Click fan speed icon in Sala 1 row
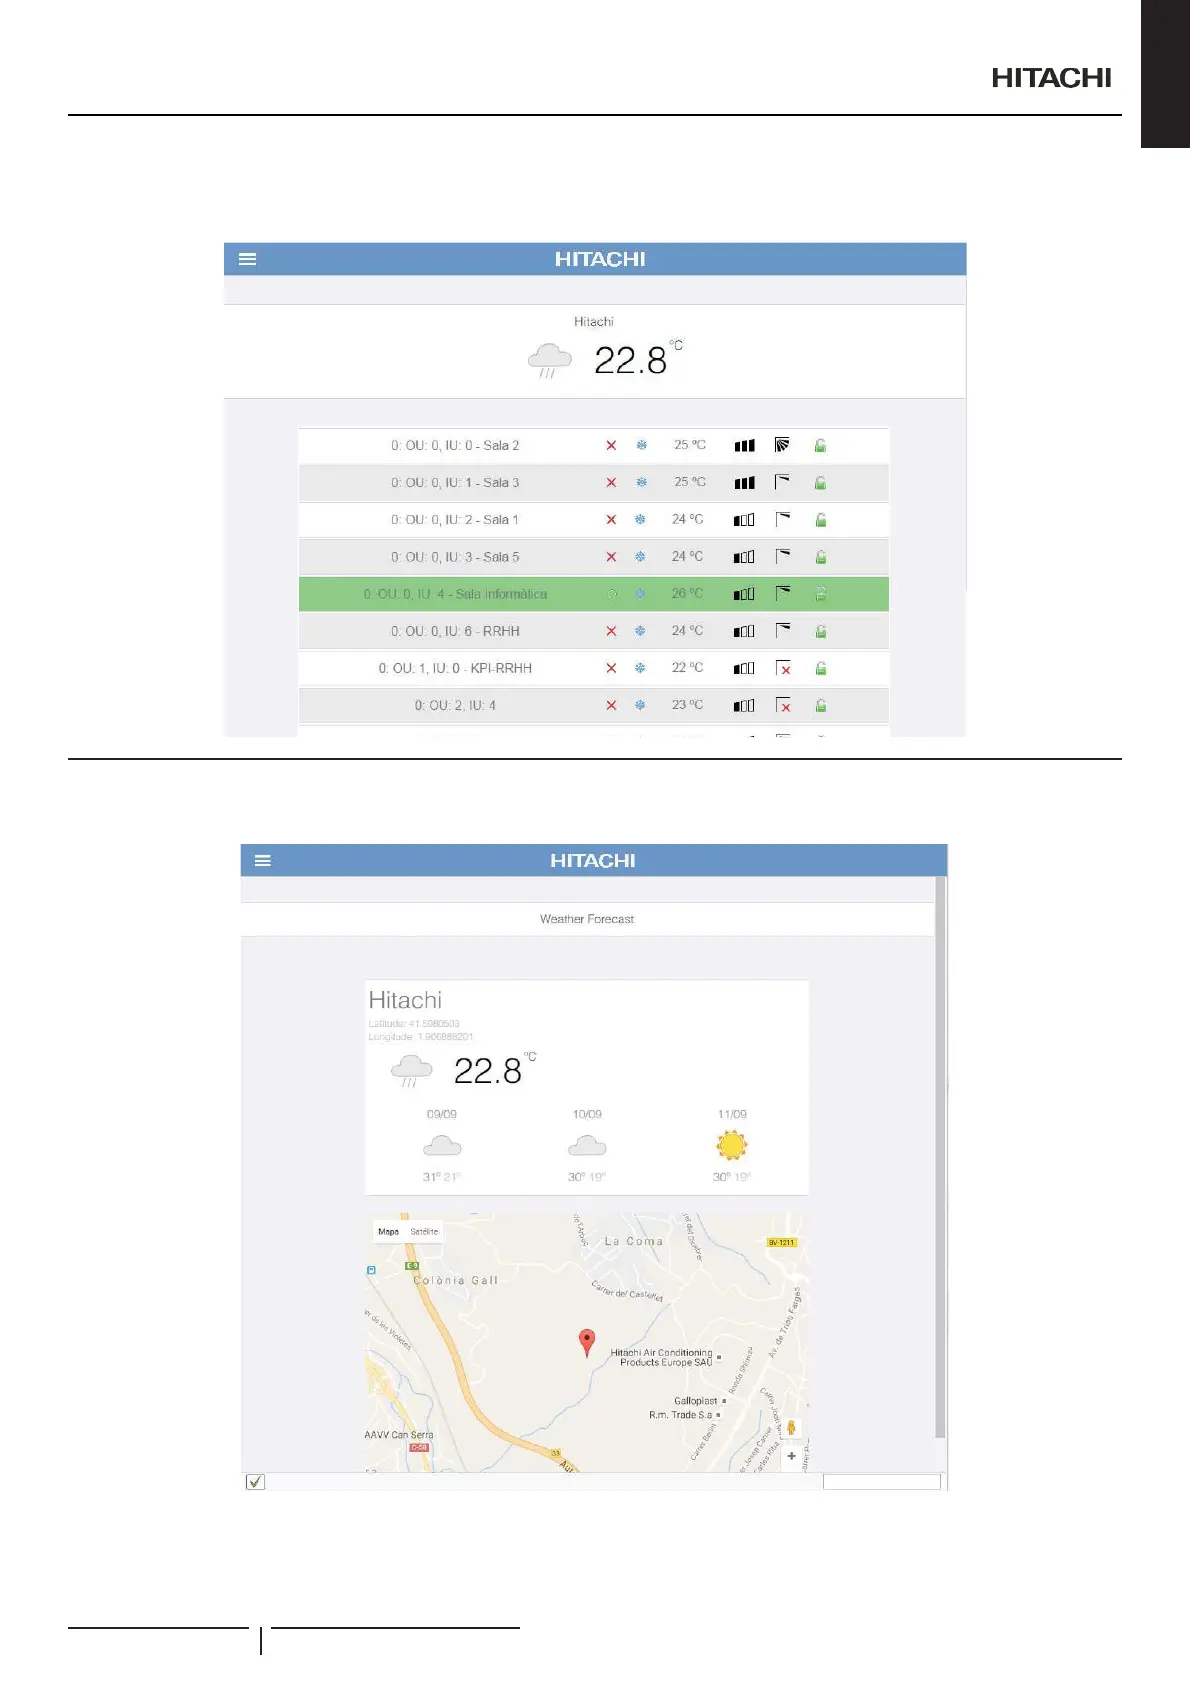Image resolution: width=1190 pixels, height=1684 pixels. click(744, 520)
